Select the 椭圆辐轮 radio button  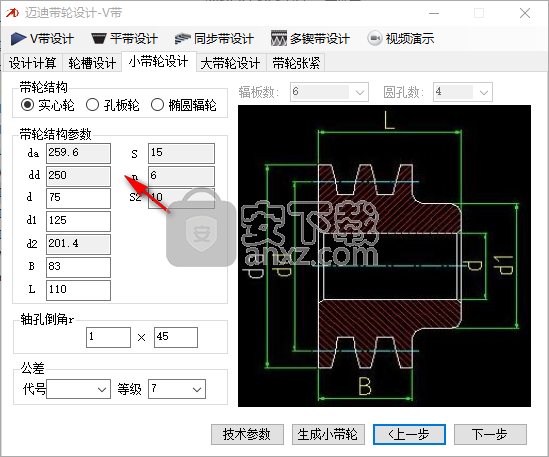tap(184, 105)
